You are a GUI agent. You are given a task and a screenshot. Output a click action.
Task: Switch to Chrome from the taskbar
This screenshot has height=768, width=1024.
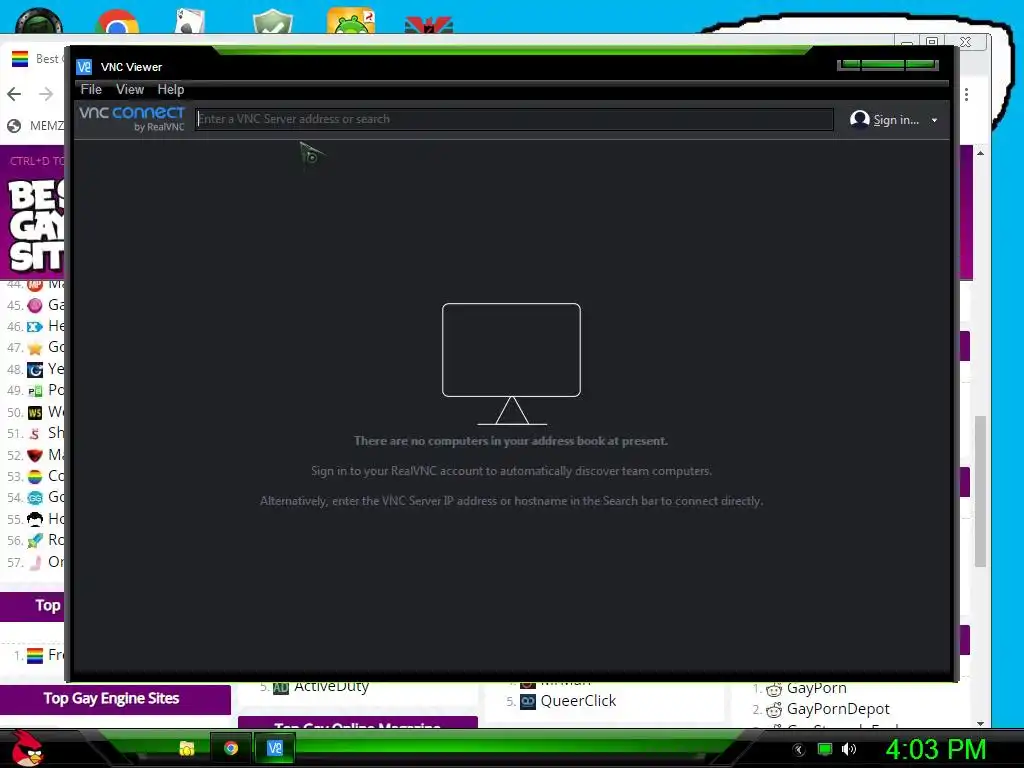[231, 748]
